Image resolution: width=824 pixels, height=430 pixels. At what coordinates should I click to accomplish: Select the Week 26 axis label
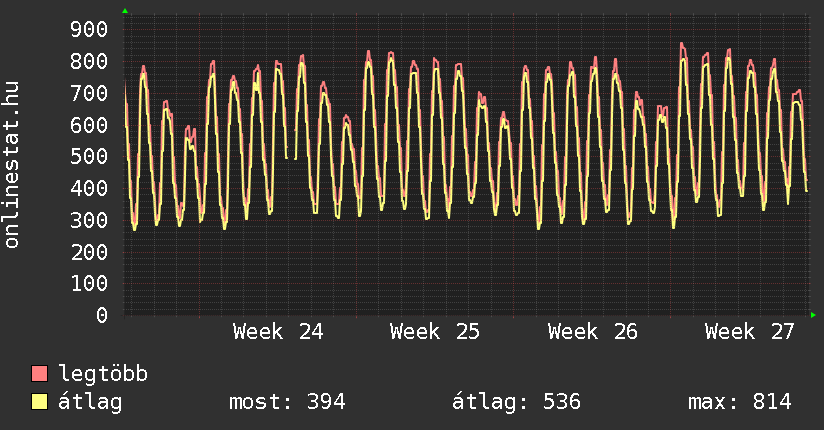pos(592,332)
